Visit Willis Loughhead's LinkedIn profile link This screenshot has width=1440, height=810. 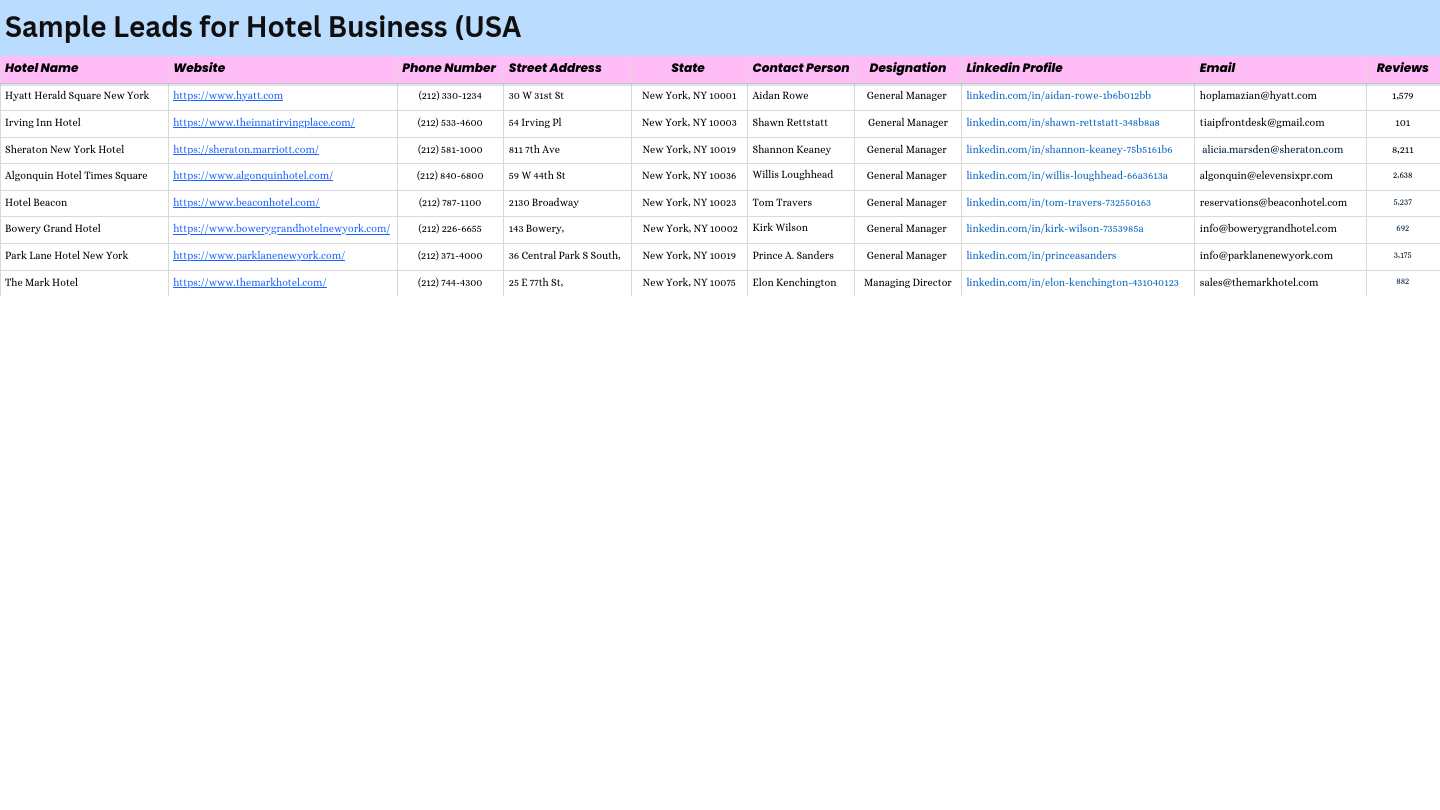pos(1066,175)
